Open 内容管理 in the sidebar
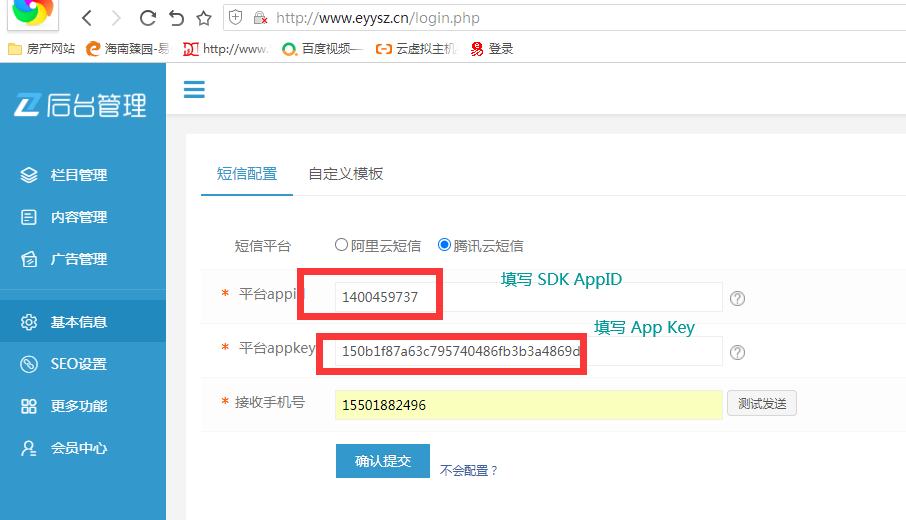 [x=83, y=217]
